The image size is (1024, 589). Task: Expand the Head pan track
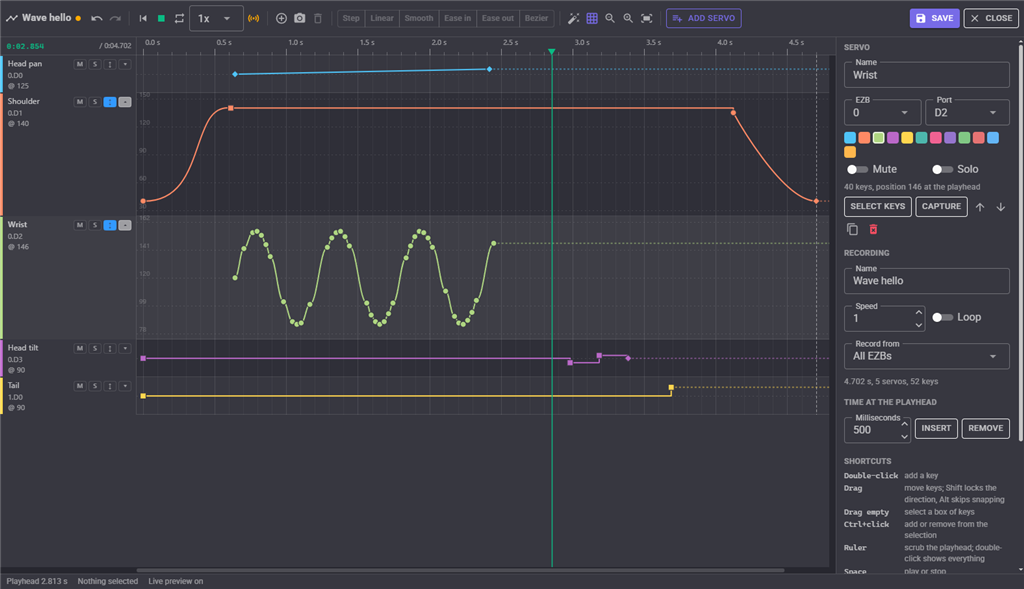tap(125, 64)
